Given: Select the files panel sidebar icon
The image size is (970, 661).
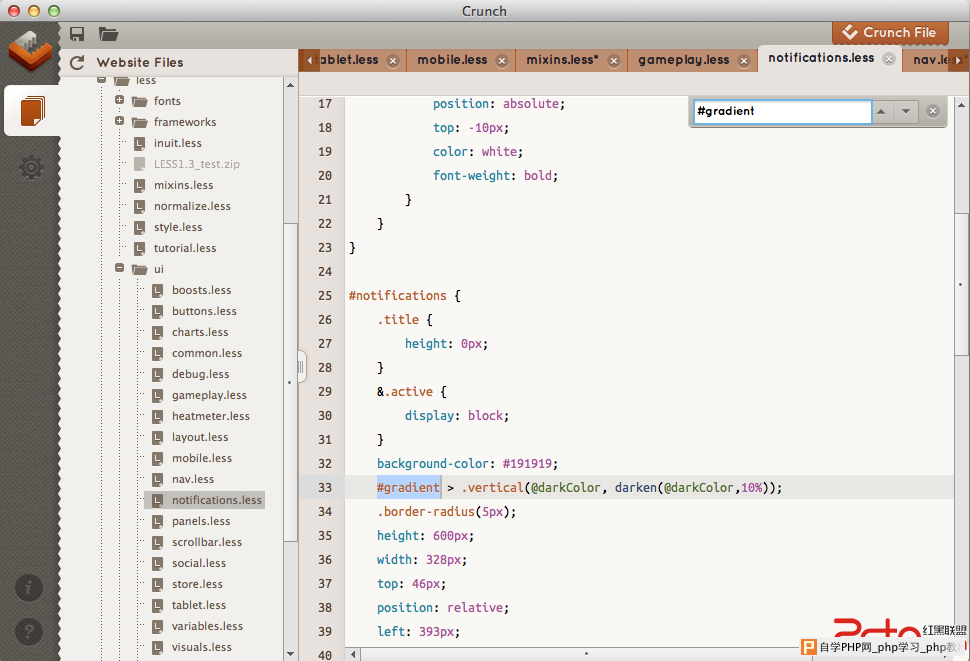Looking at the screenshot, I should pos(32,111).
